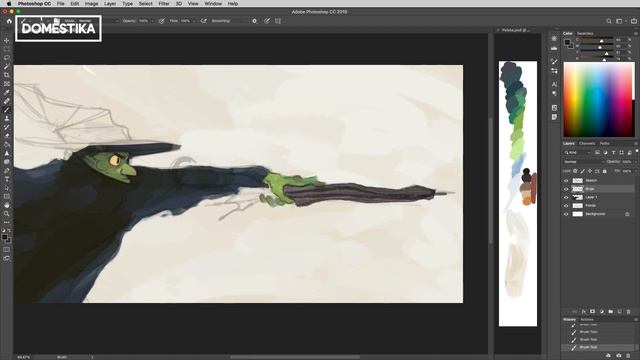
Task: Create new adjustment layer icon
Action: (x=602, y=311)
